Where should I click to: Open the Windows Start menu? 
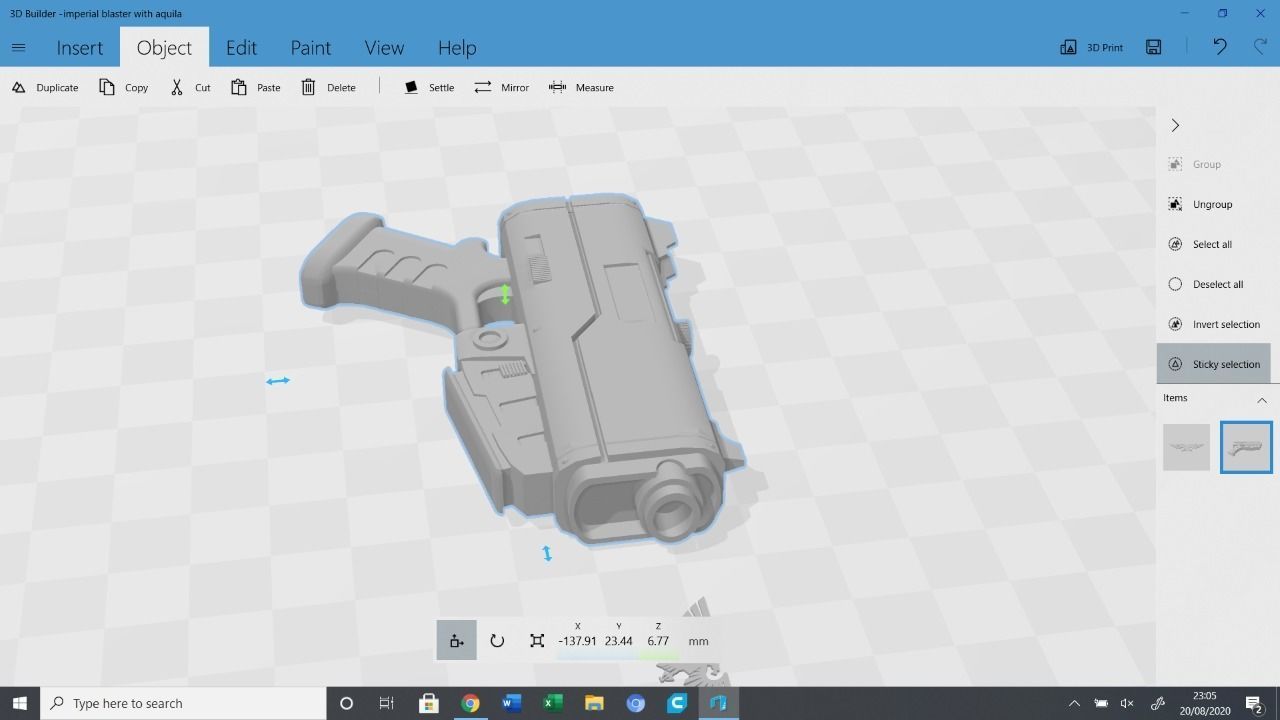19,703
